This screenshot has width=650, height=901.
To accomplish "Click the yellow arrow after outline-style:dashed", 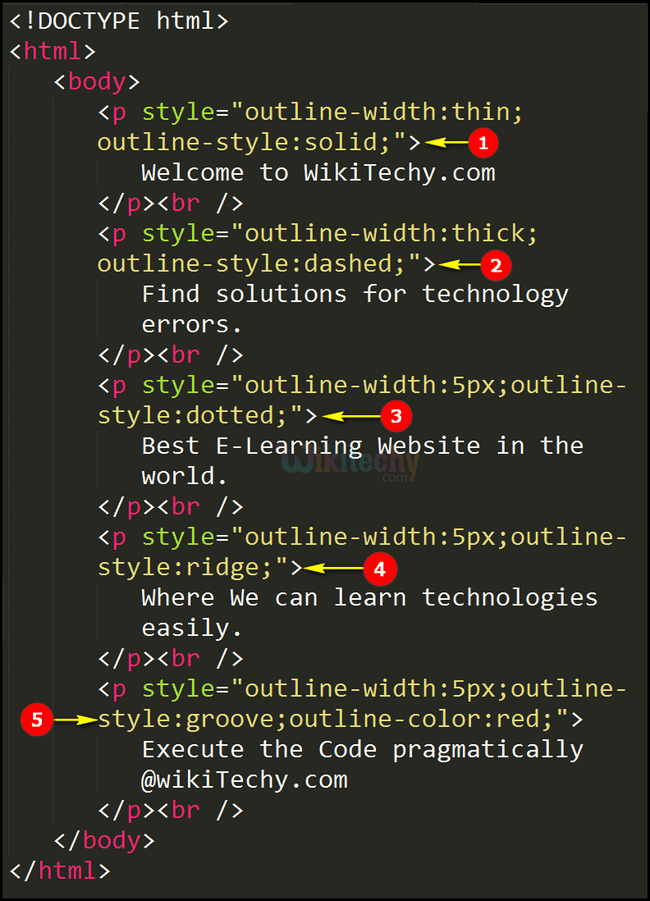I will point(459,265).
